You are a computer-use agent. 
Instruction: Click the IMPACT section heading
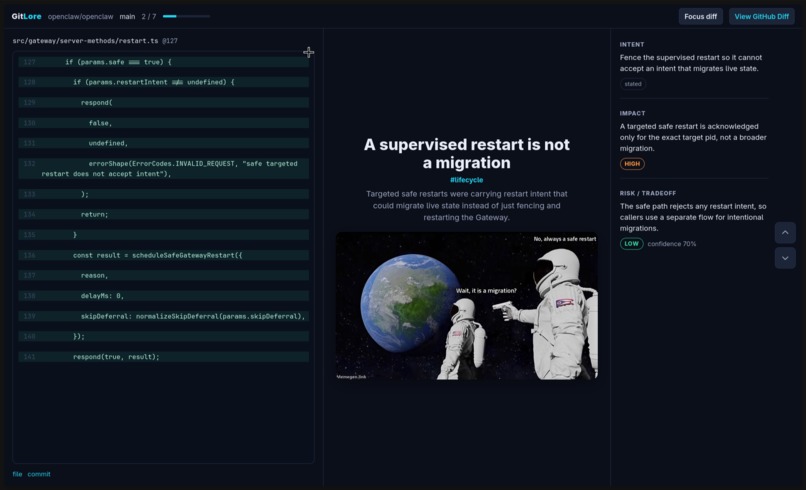point(632,113)
